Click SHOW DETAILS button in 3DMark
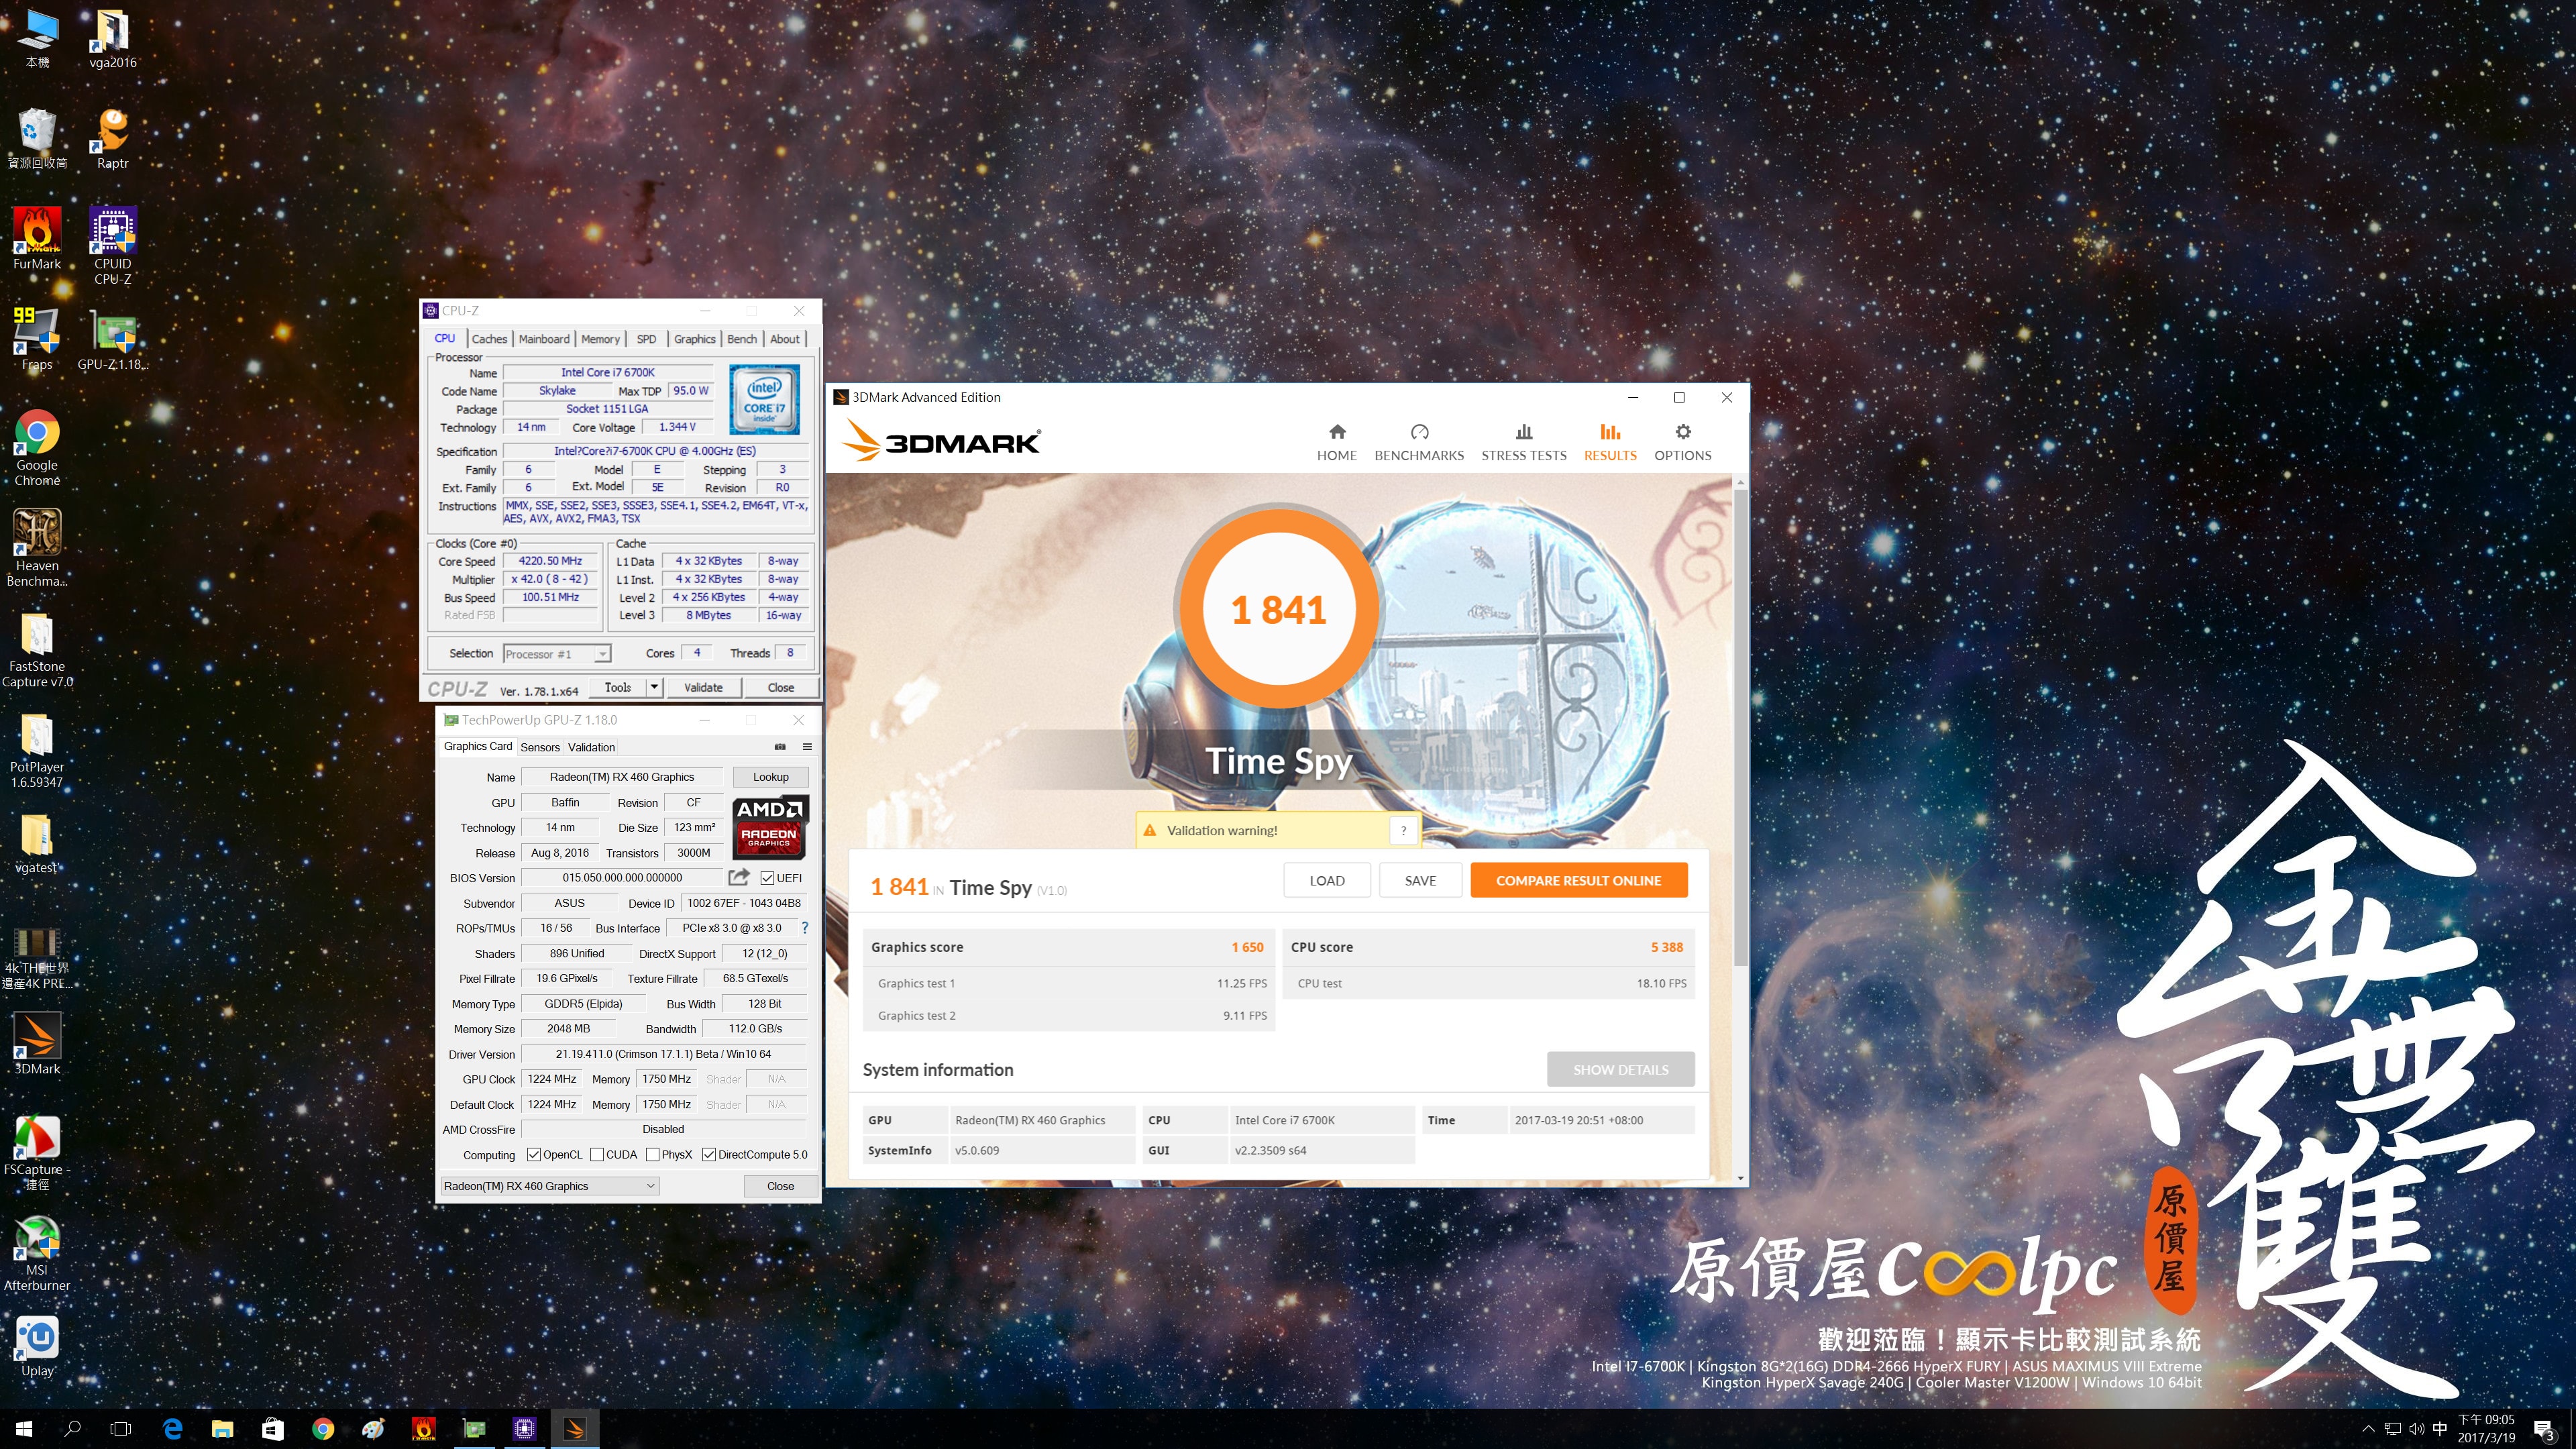 point(1621,1069)
